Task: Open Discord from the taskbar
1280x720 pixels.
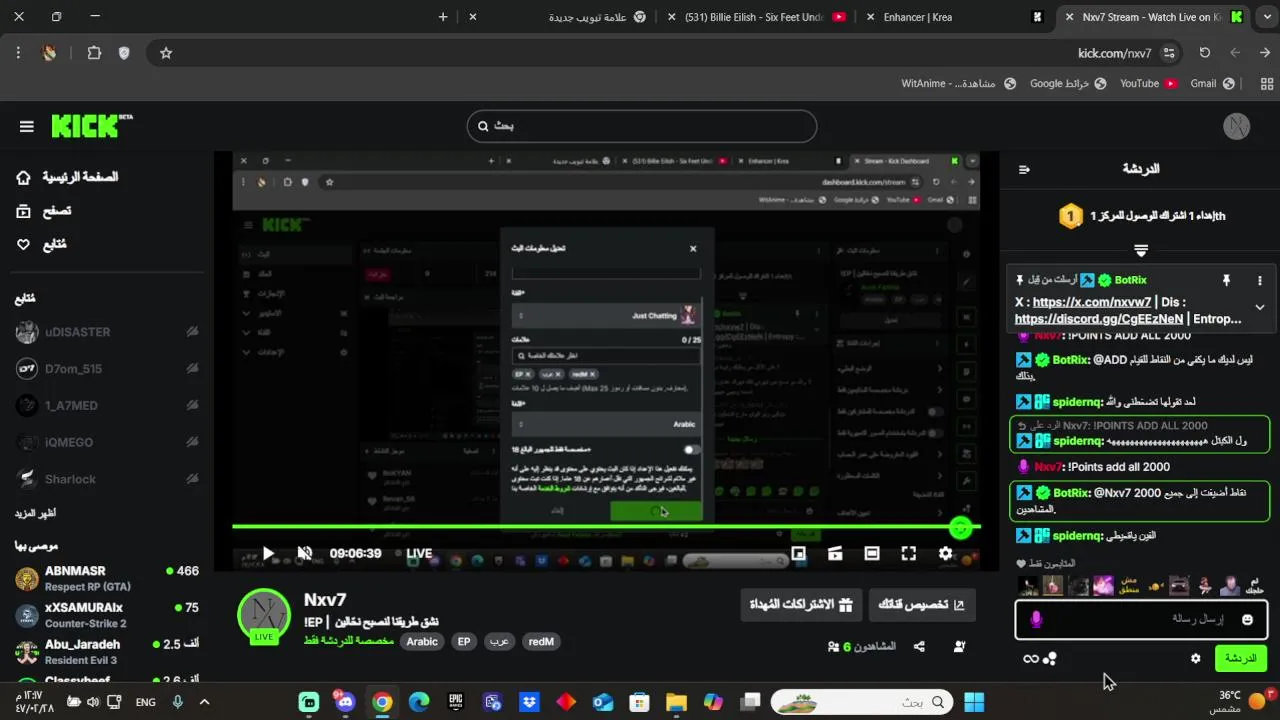Action: point(345,702)
